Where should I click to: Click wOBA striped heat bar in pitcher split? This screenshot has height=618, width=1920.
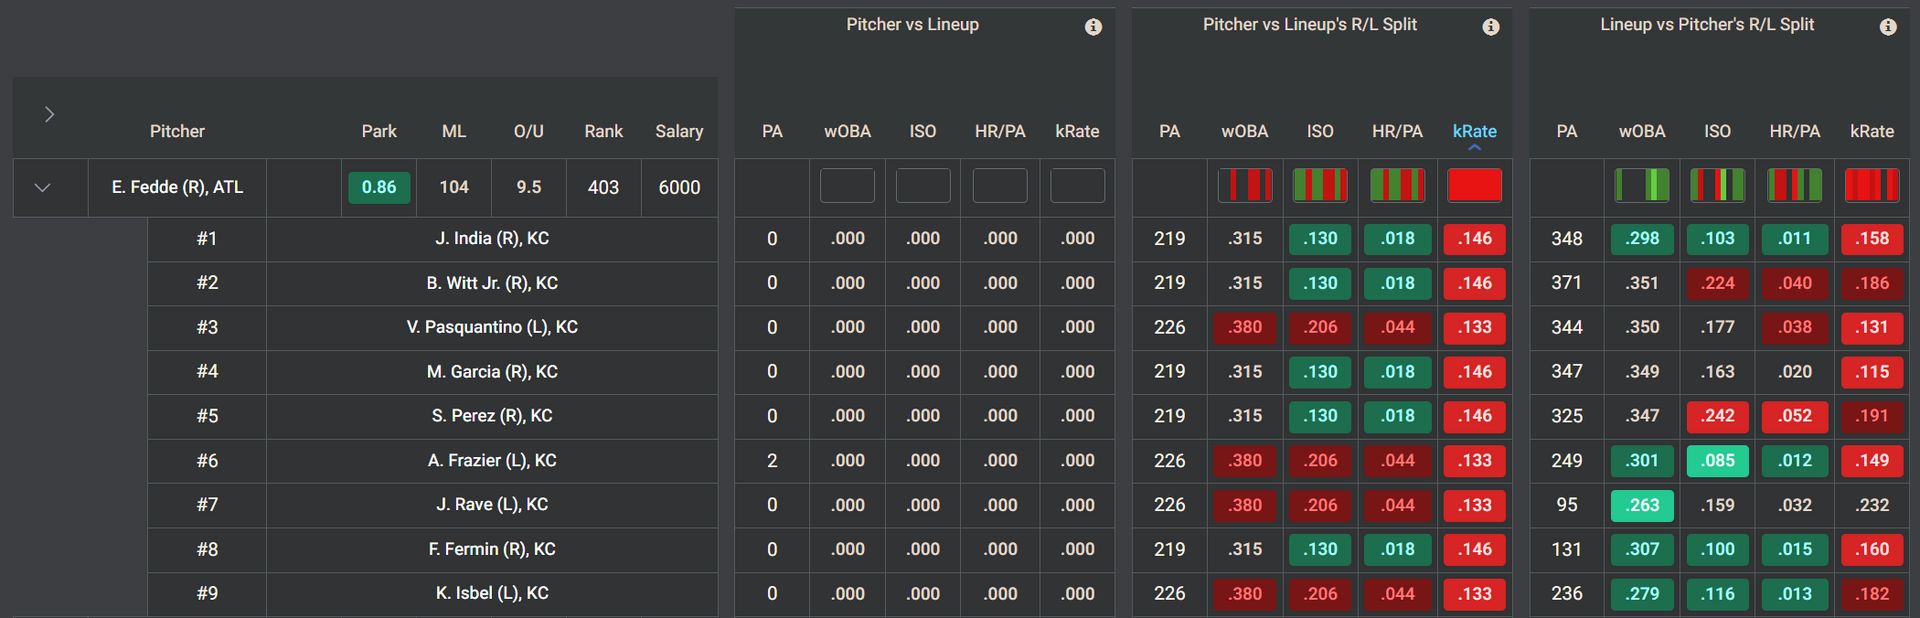[x=1244, y=186]
